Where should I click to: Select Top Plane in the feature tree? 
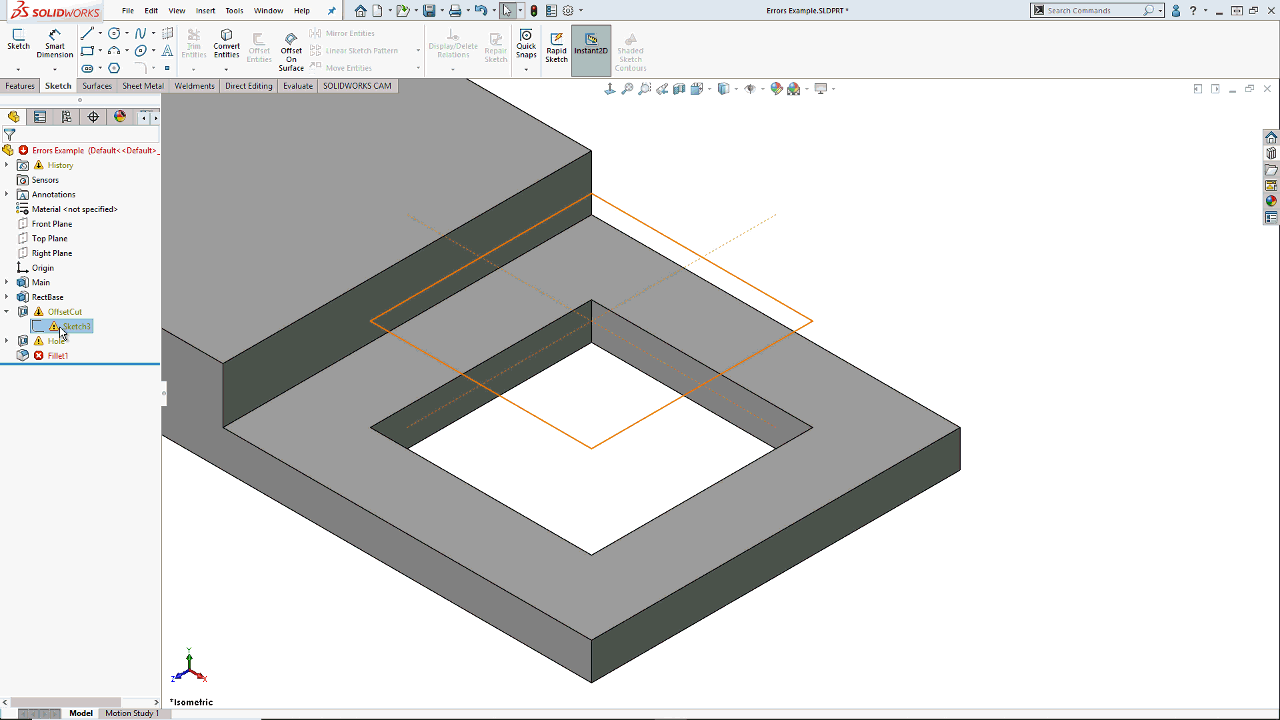point(50,238)
